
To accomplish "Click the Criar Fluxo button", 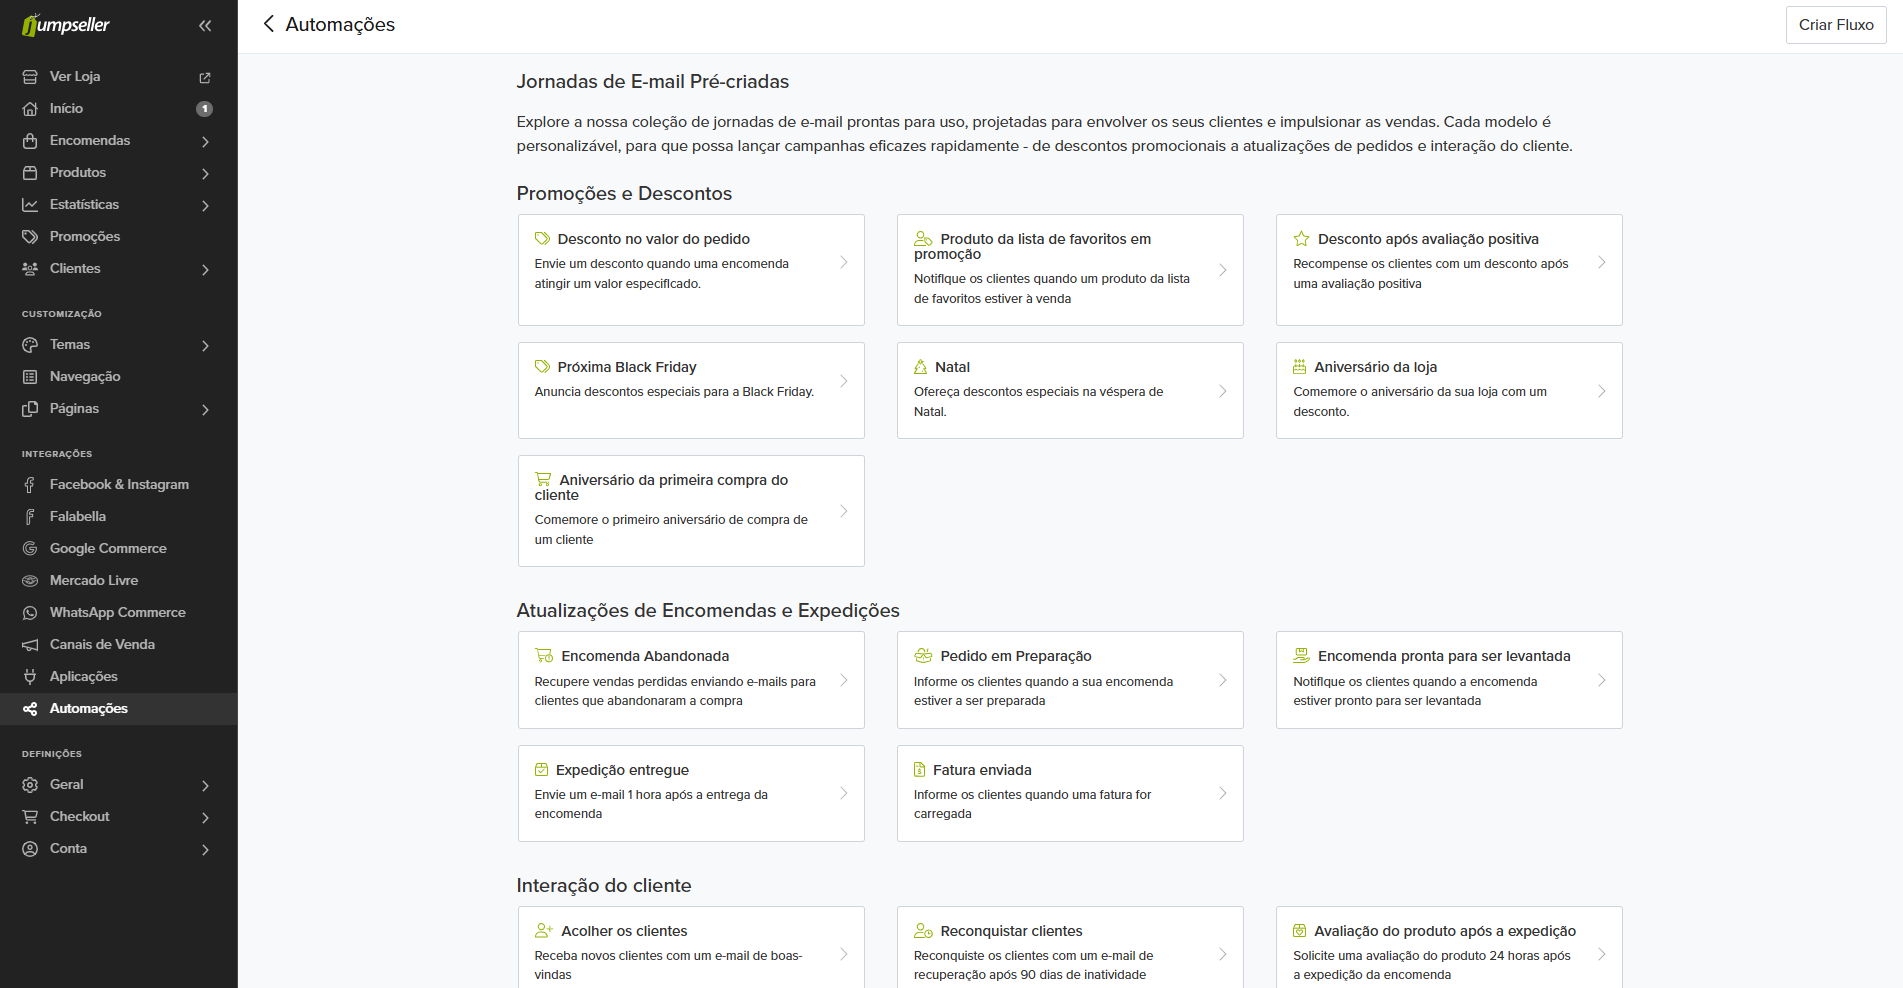I will point(1835,25).
